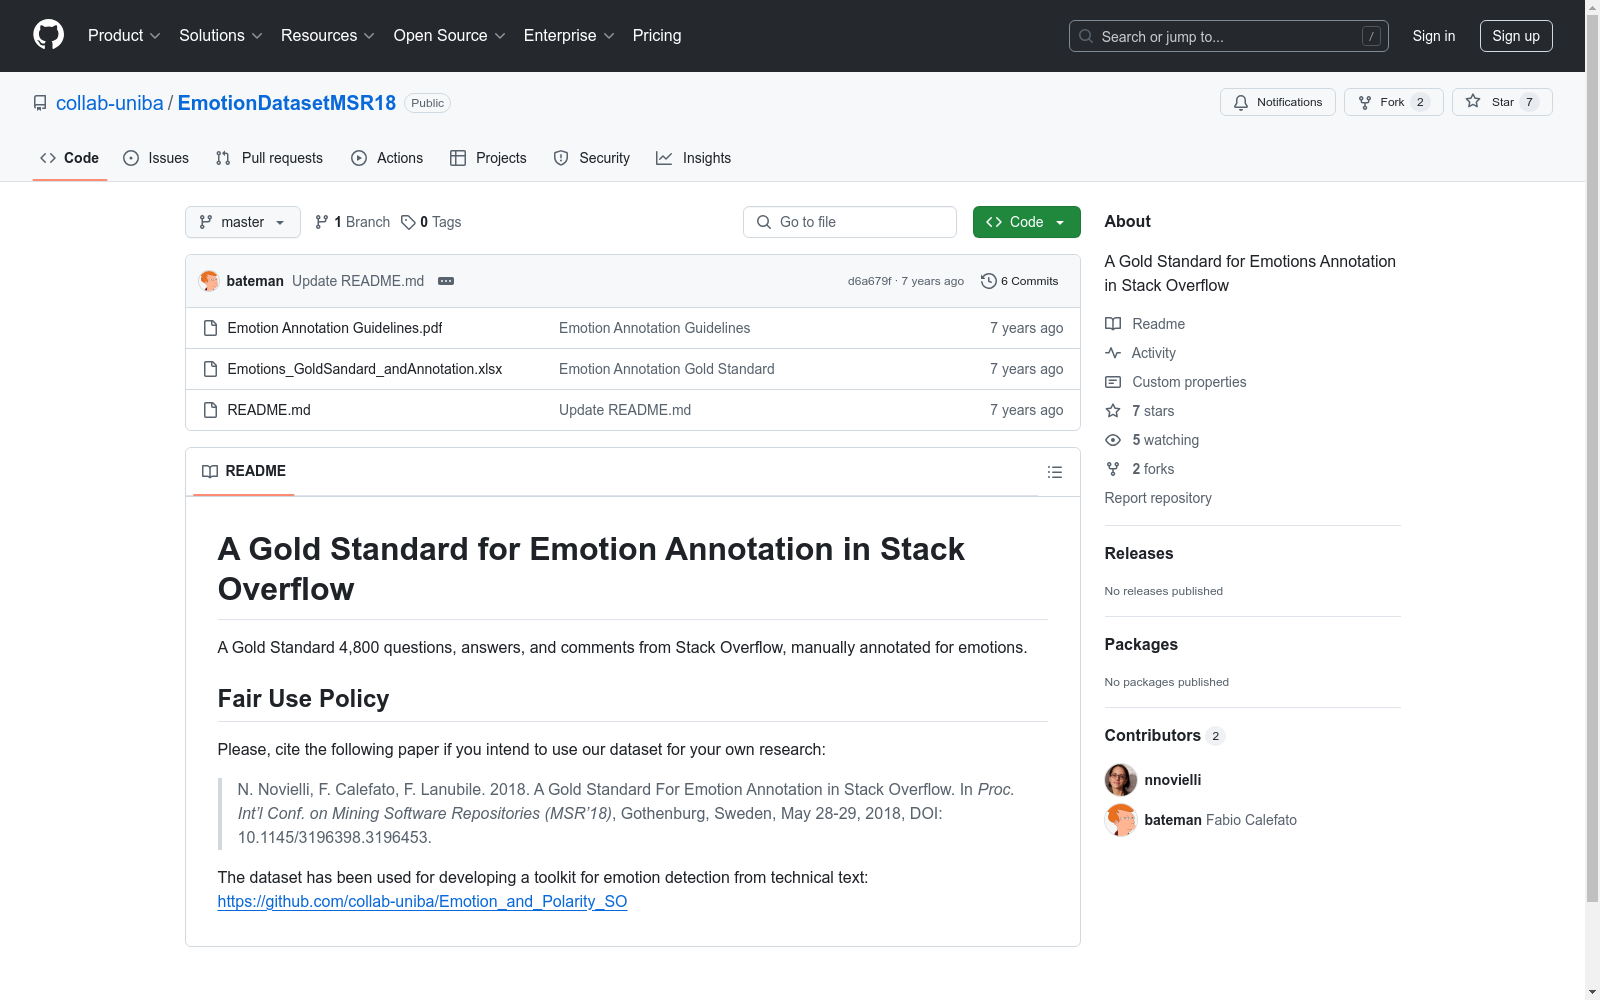Focus the Search or jump to field

tap(1229, 36)
